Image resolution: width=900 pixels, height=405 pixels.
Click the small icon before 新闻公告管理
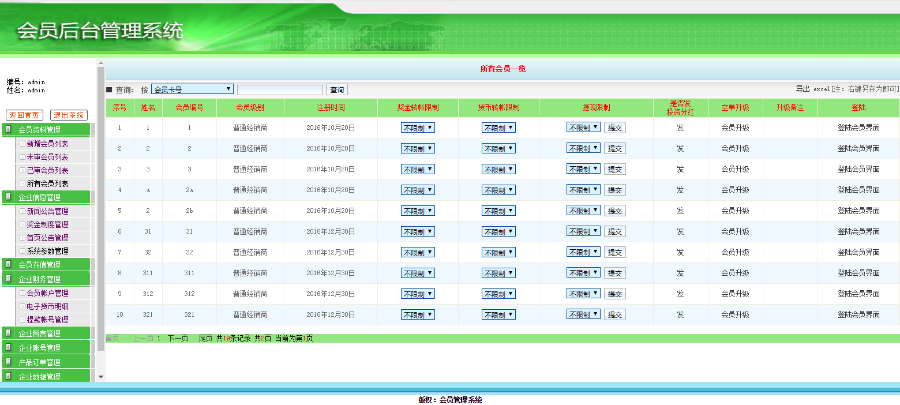click(x=23, y=211)
